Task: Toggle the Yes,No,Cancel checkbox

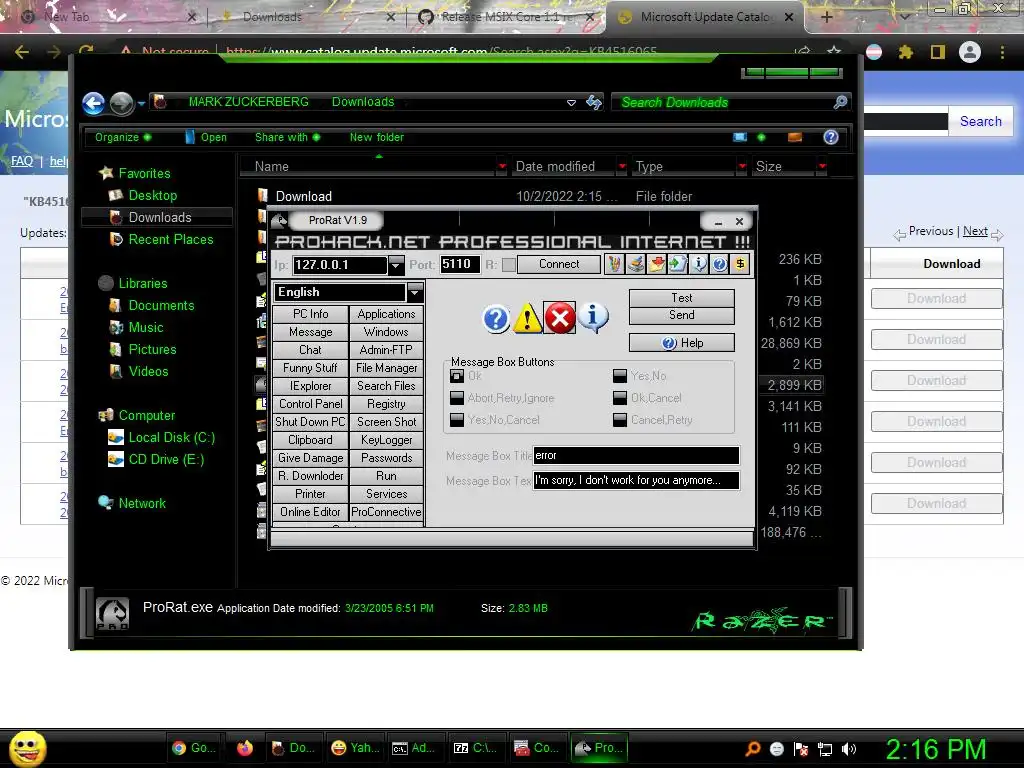Action: tap(457, 419)
